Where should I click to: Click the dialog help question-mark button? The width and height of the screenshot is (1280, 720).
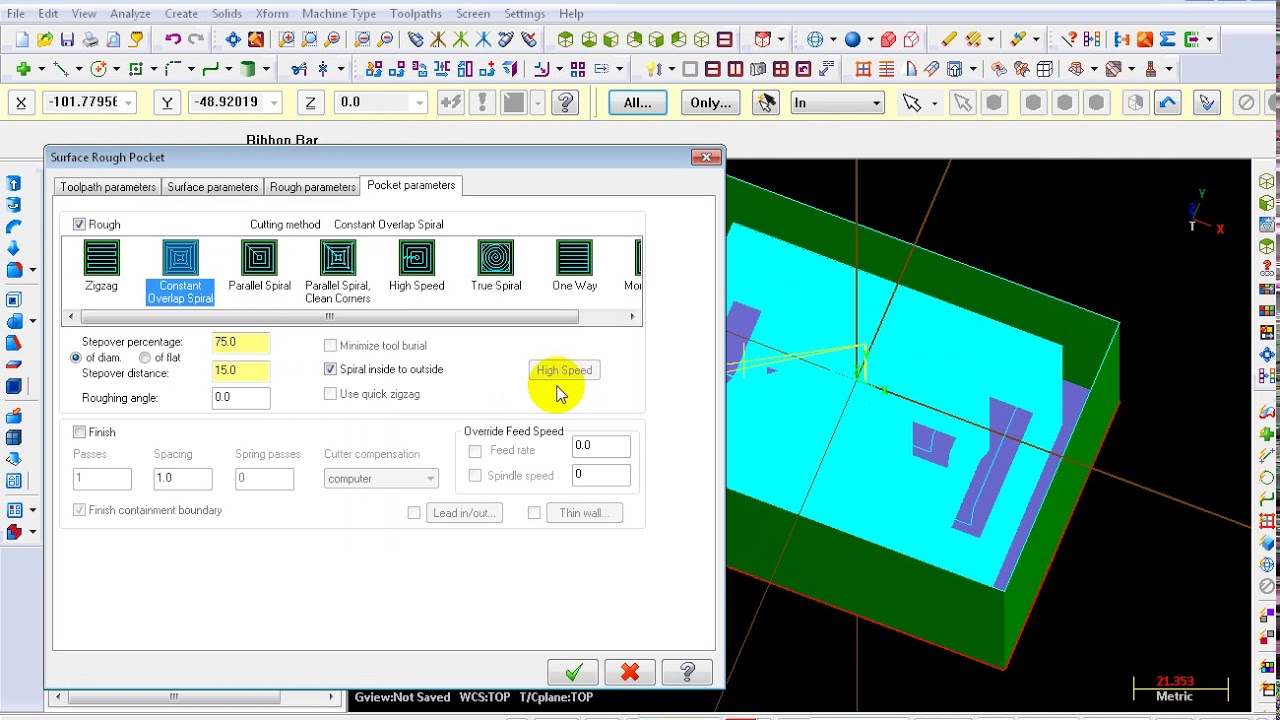coord(687,672)
